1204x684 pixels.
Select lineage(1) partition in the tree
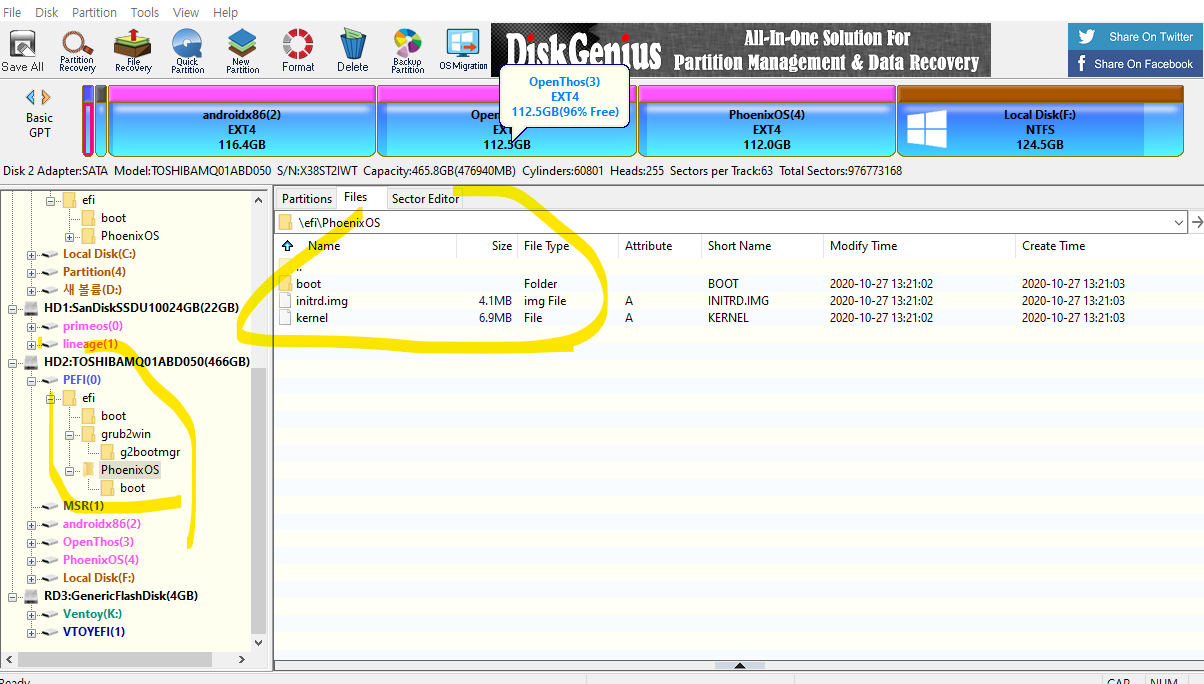click(x=90, y=344)
